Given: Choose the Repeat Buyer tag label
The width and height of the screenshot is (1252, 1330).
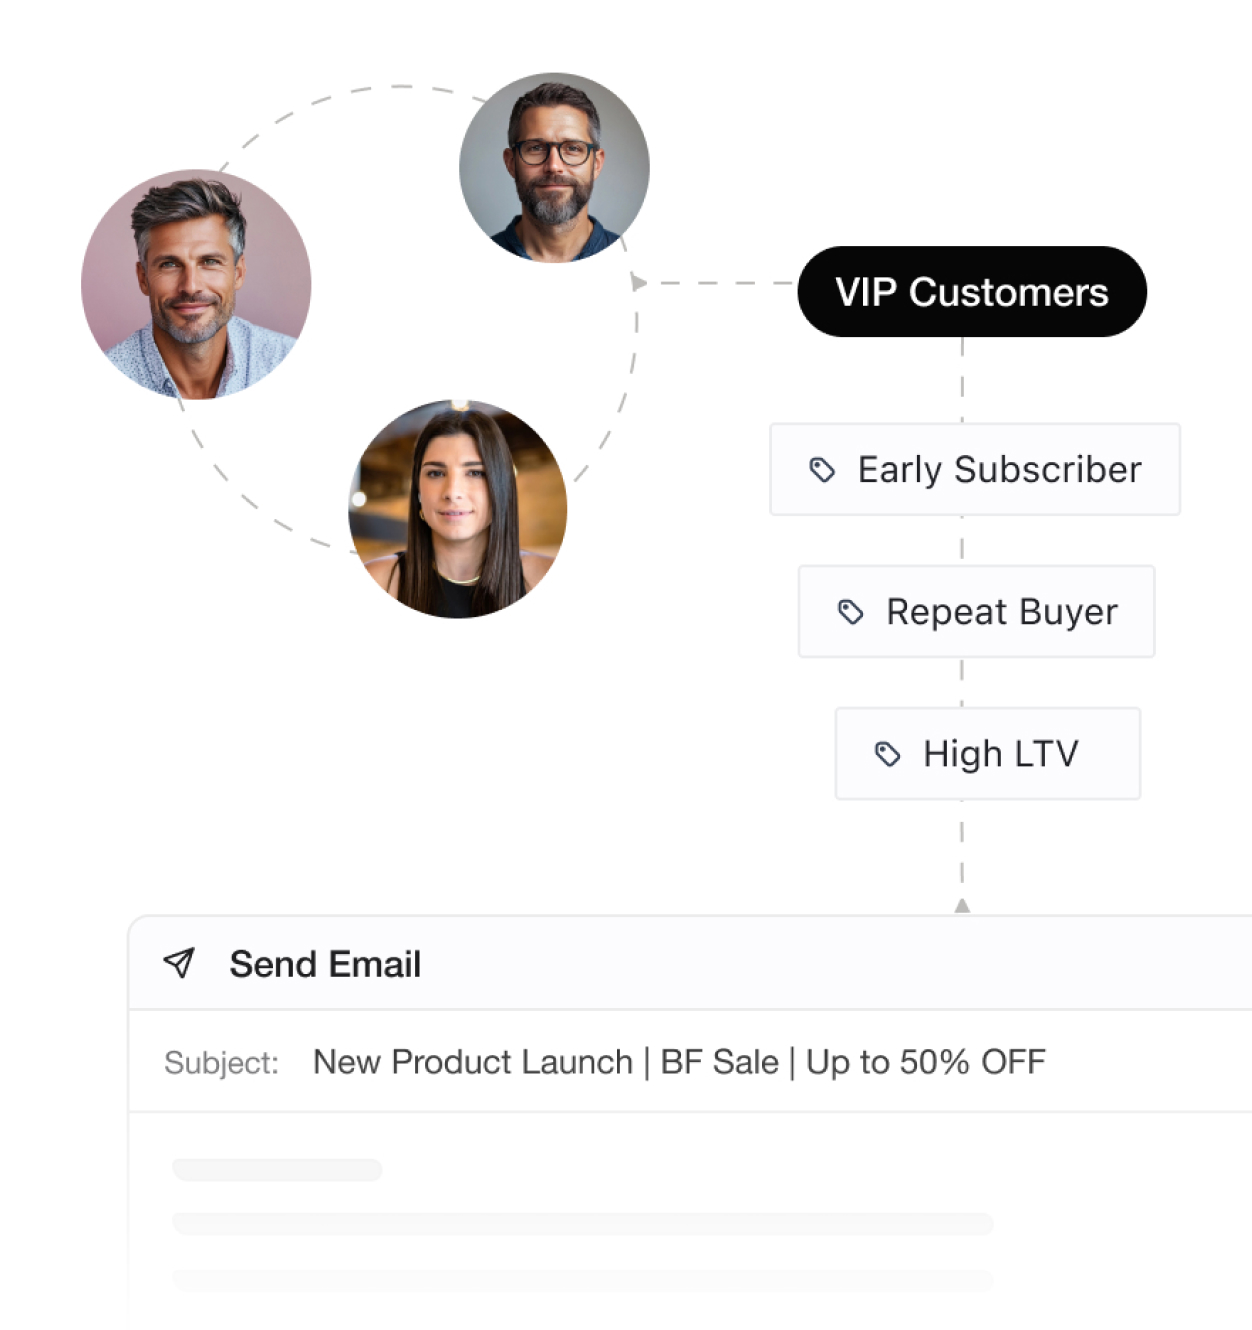Looking at the screenshot, I should [x=1001, y=612].
